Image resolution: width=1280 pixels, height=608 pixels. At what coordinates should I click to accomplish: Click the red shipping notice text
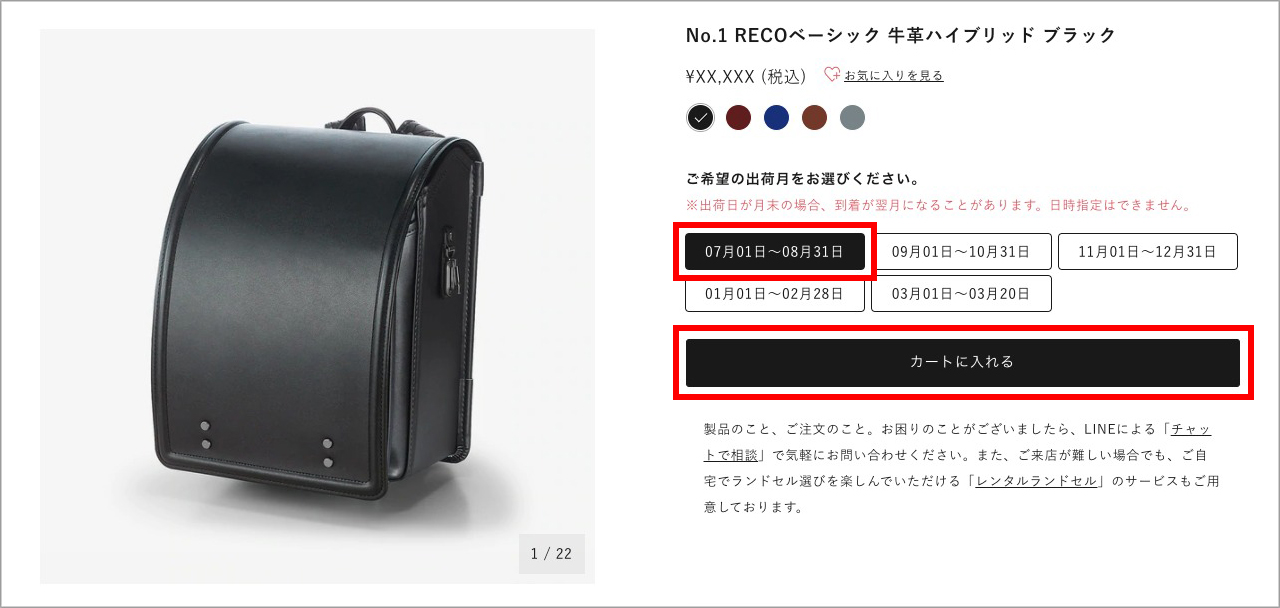point(939,205)
